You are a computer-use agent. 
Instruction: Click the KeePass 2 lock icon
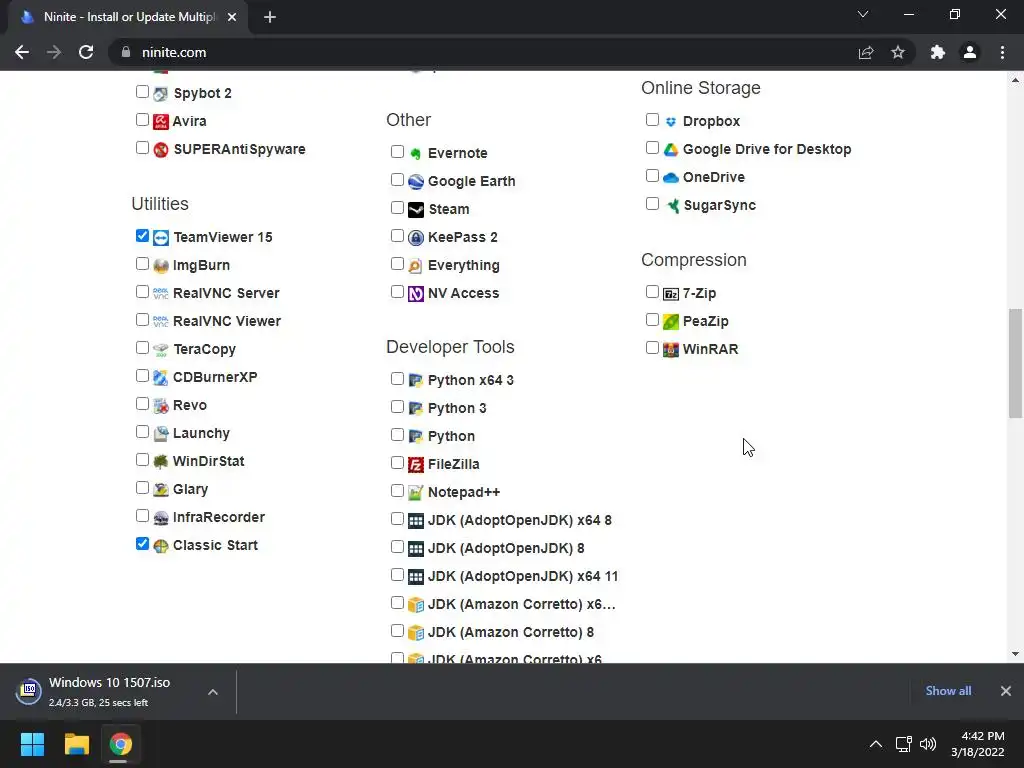415,238
